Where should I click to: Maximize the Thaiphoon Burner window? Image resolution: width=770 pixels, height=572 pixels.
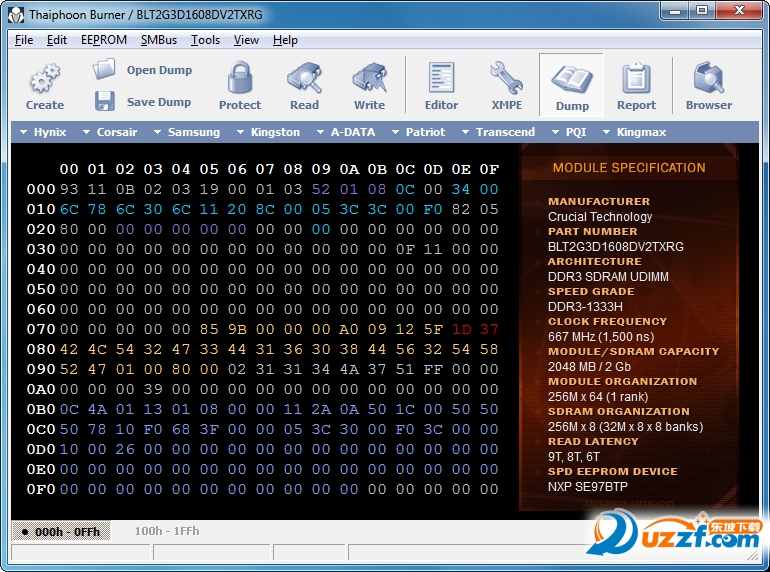tap(702, 10)
